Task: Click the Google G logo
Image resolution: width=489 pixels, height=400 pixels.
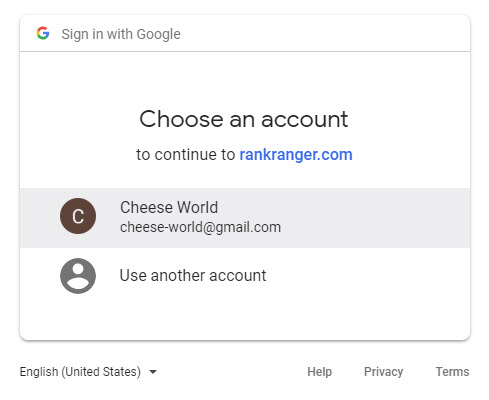Action: [43, 33]
